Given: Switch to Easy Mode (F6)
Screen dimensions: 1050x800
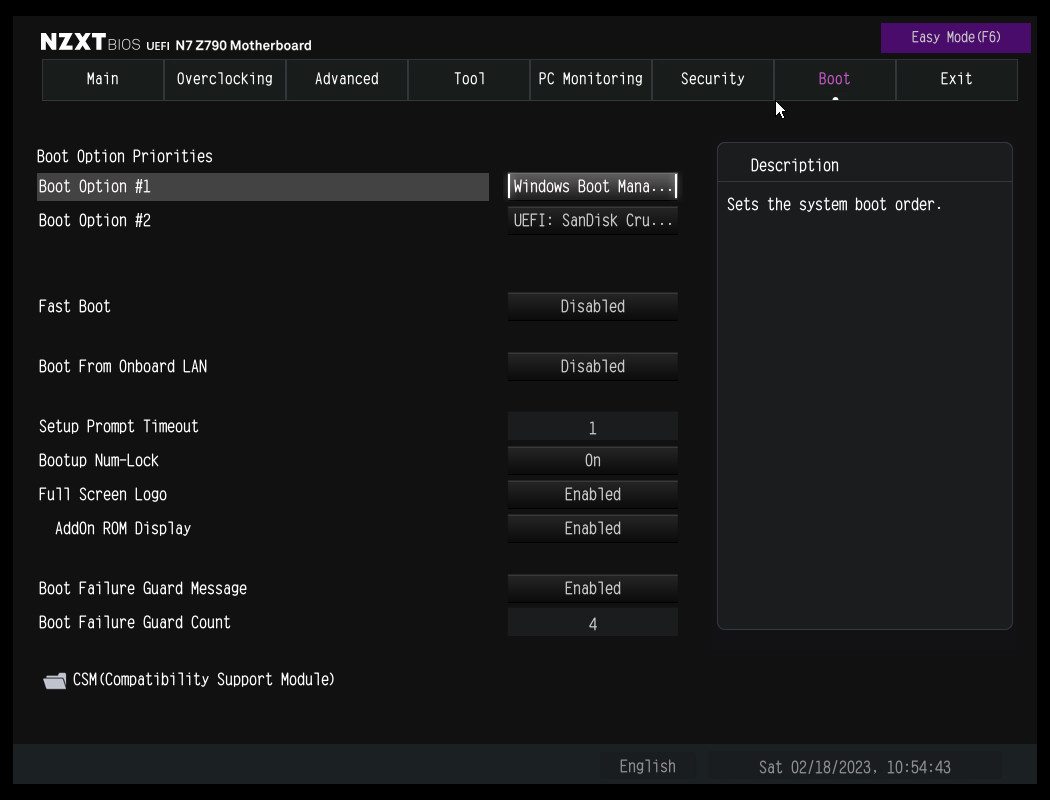Looking at the screenshot, I should pyautogui.click(x=955, y=38).
